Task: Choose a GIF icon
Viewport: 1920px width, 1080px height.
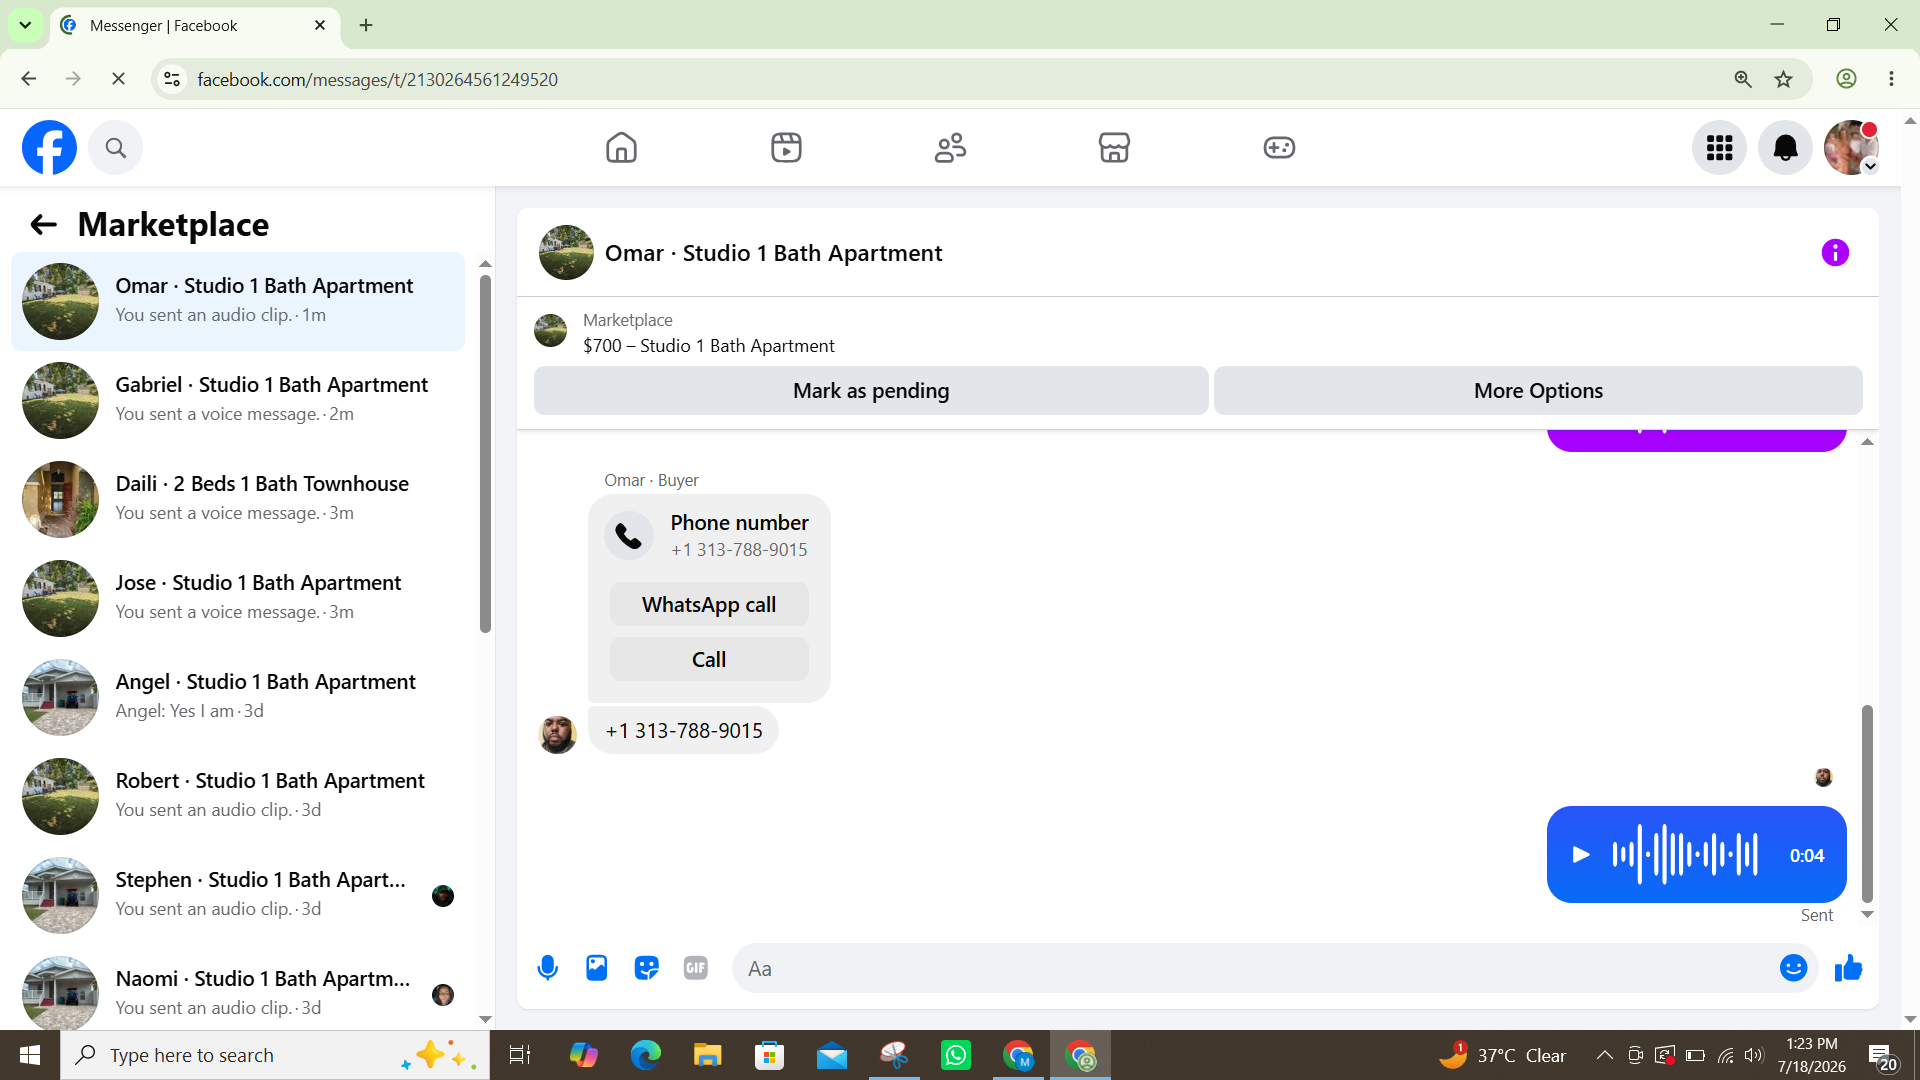Action: [696, 968]
